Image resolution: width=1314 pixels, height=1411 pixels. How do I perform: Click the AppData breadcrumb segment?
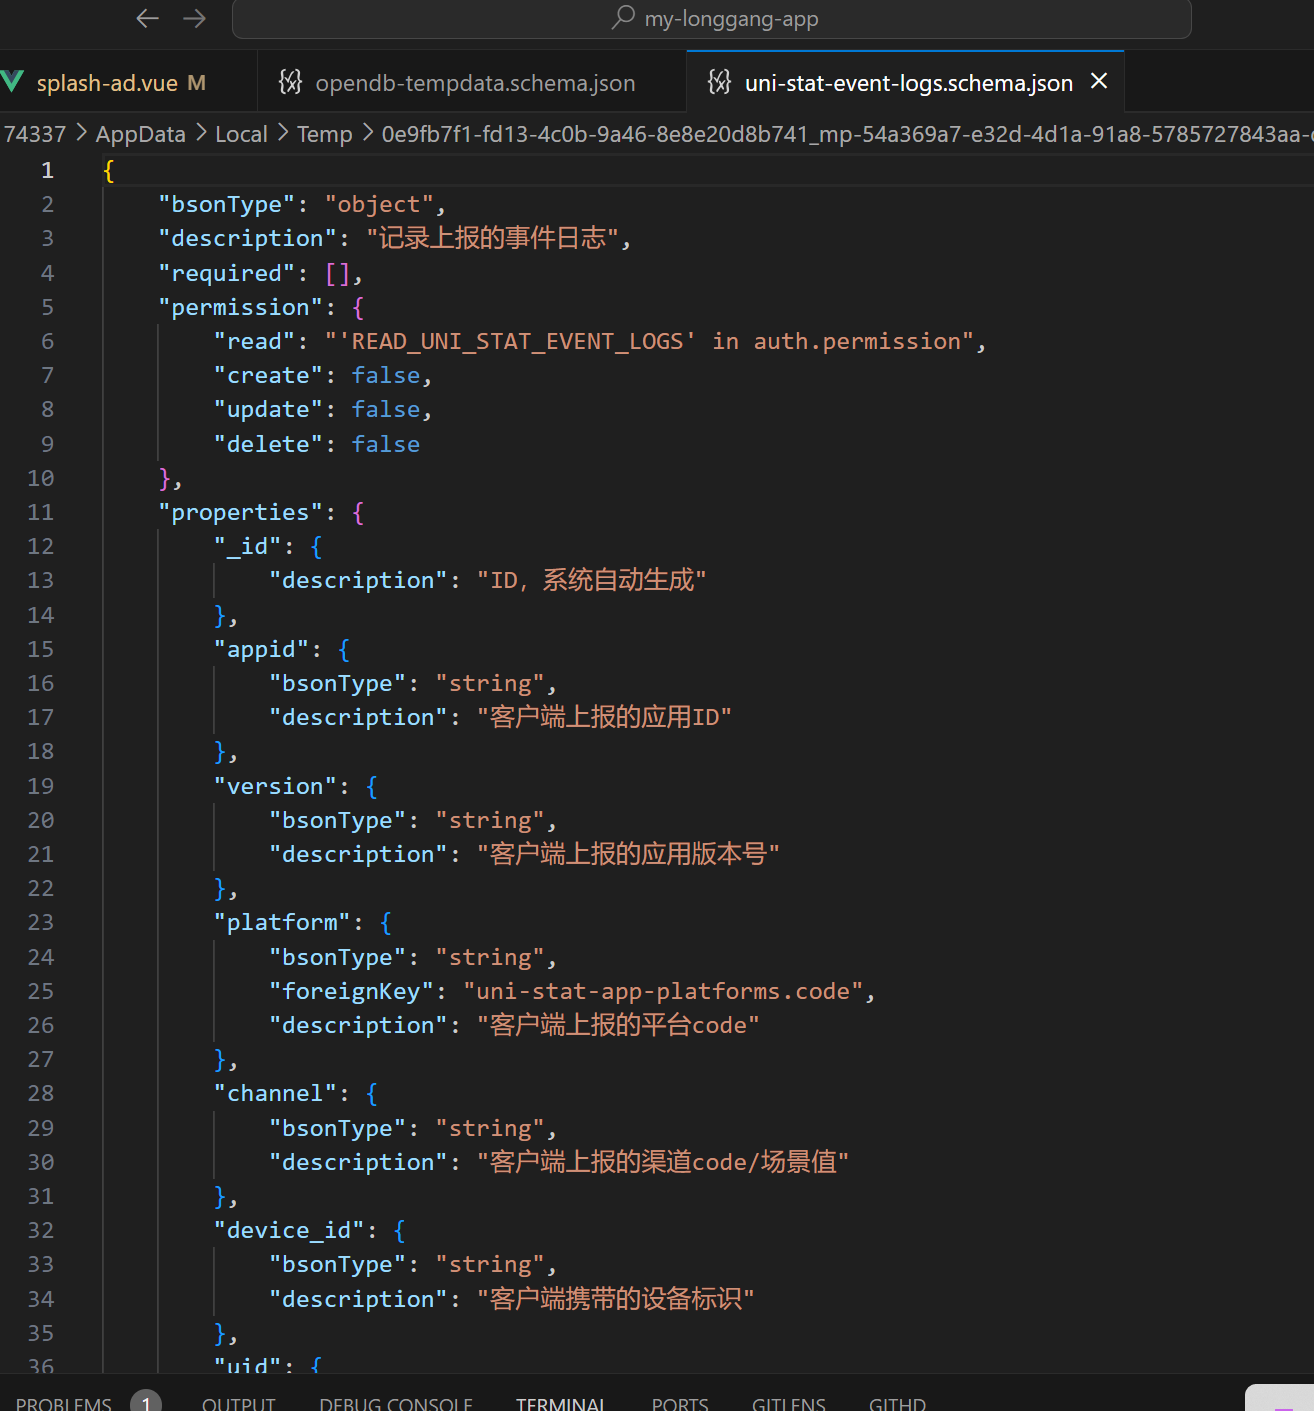140,134
